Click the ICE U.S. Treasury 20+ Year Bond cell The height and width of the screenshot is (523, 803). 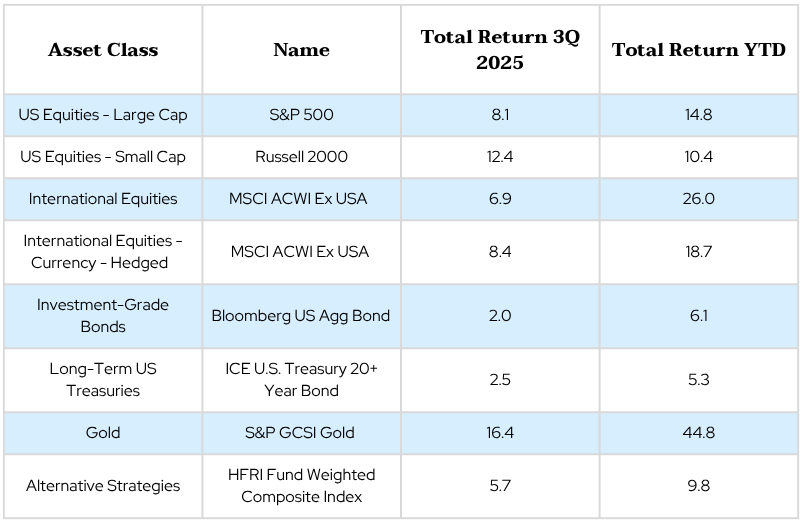(x=301, y=379)
